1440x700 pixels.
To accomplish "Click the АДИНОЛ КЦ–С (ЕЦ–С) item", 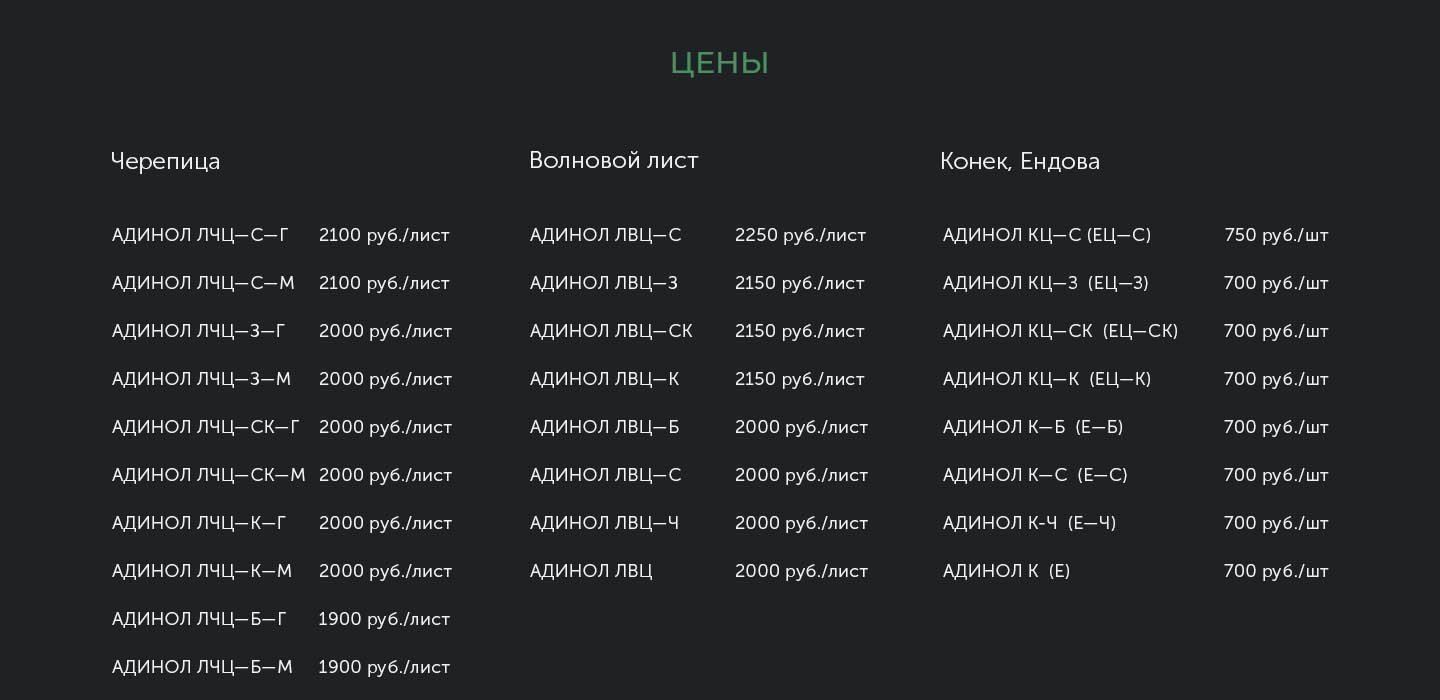I will (1047, 236).
